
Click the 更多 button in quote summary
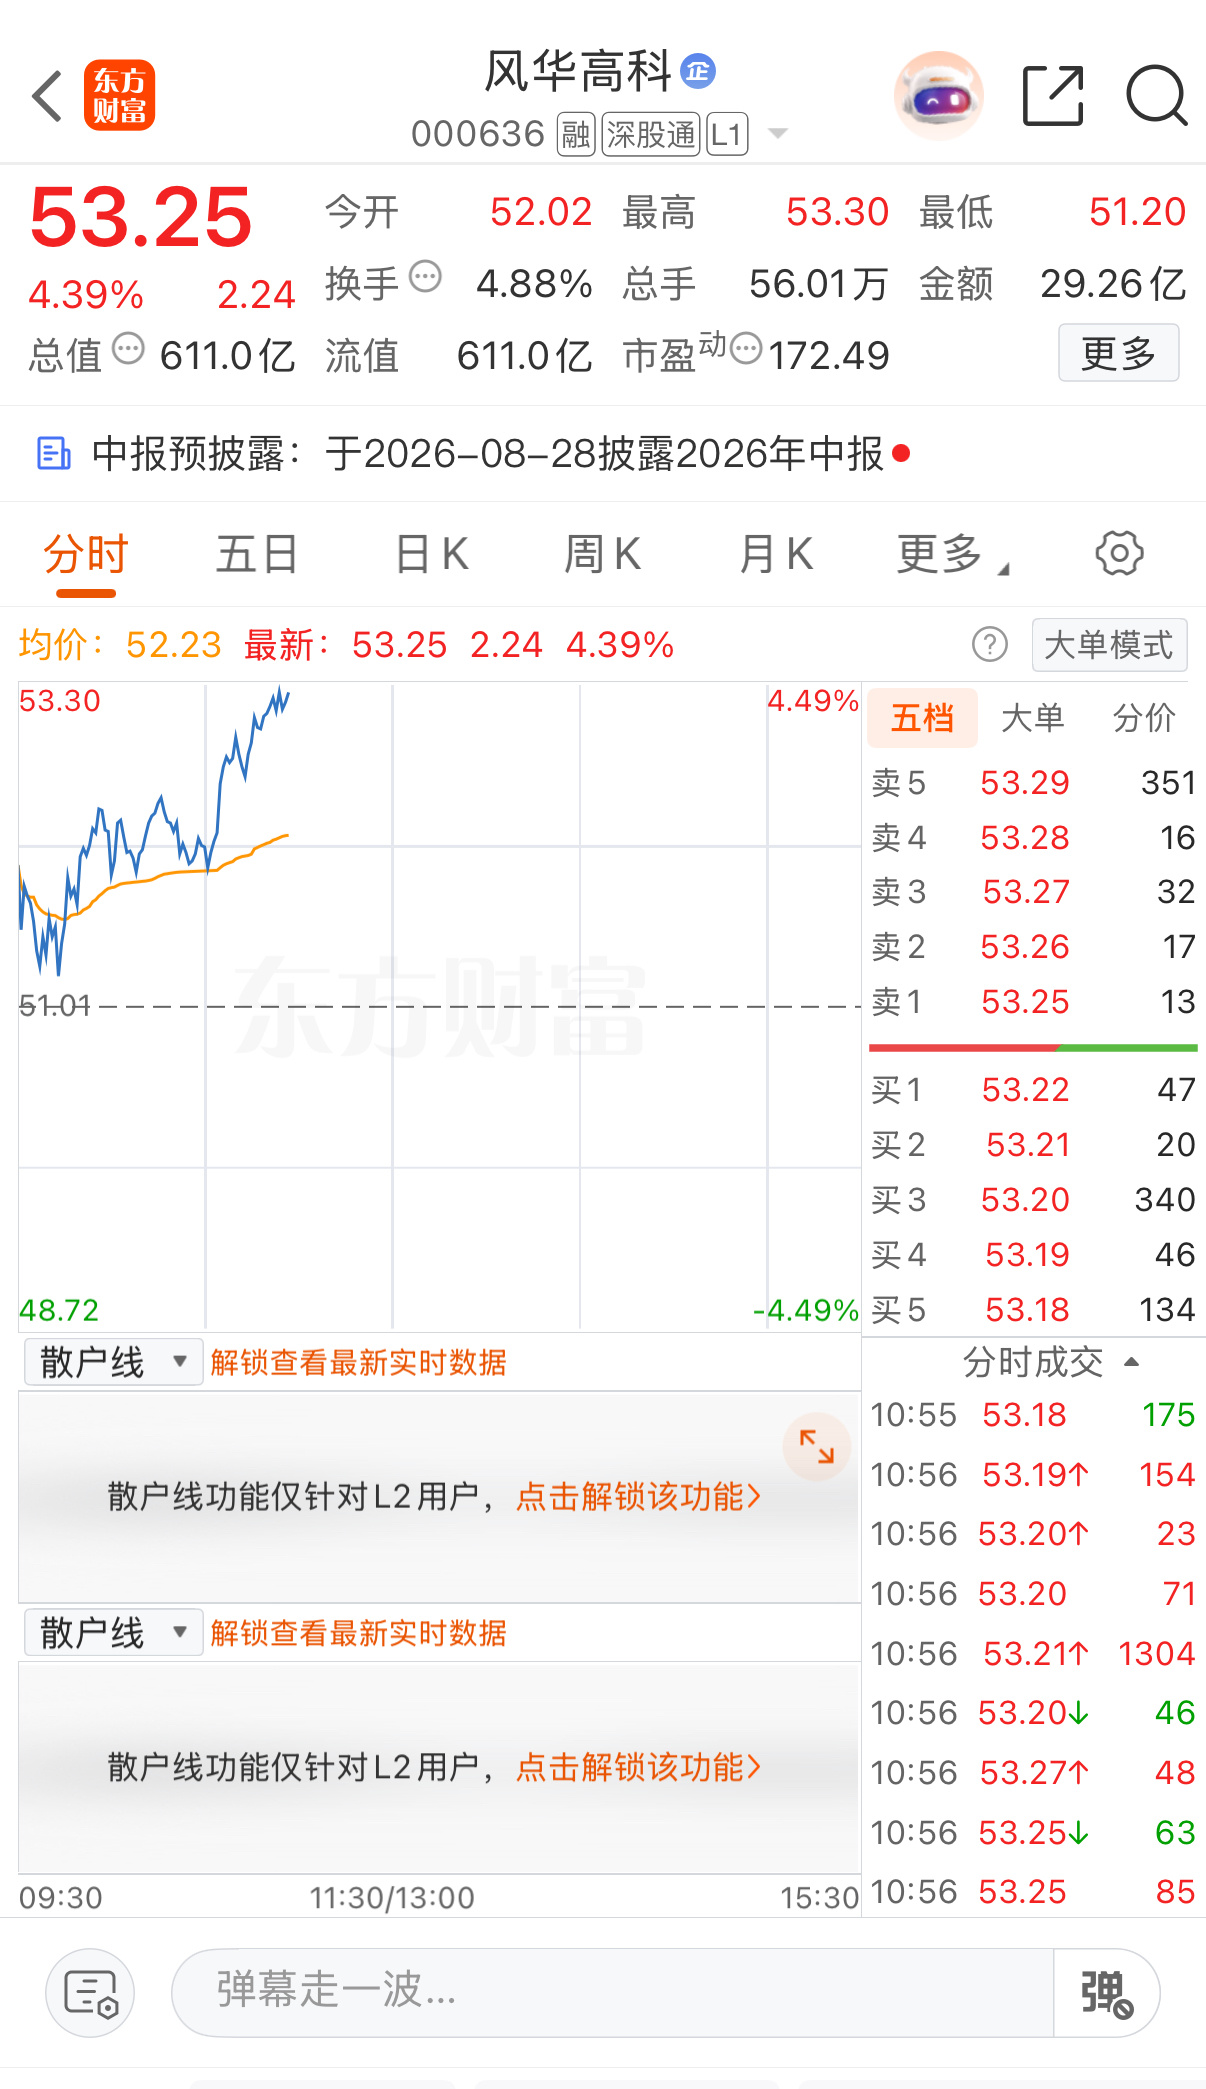pyautogui.click(x=1118, y=353)
